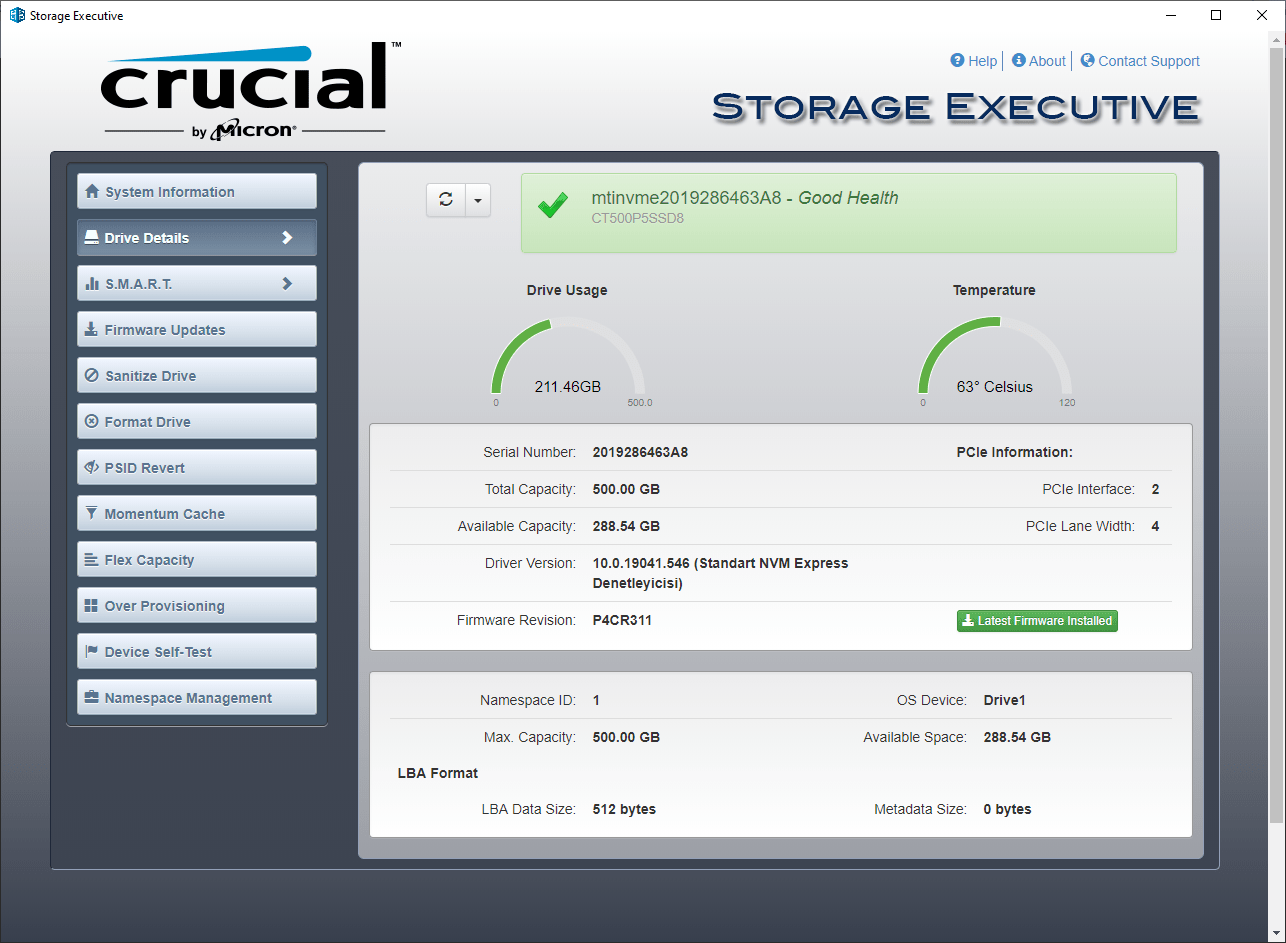Screen dimensions: 1286x943
Task: Click the Namespace Management briefcase icon
Action: pyautogui.click(x=92, y=698)
